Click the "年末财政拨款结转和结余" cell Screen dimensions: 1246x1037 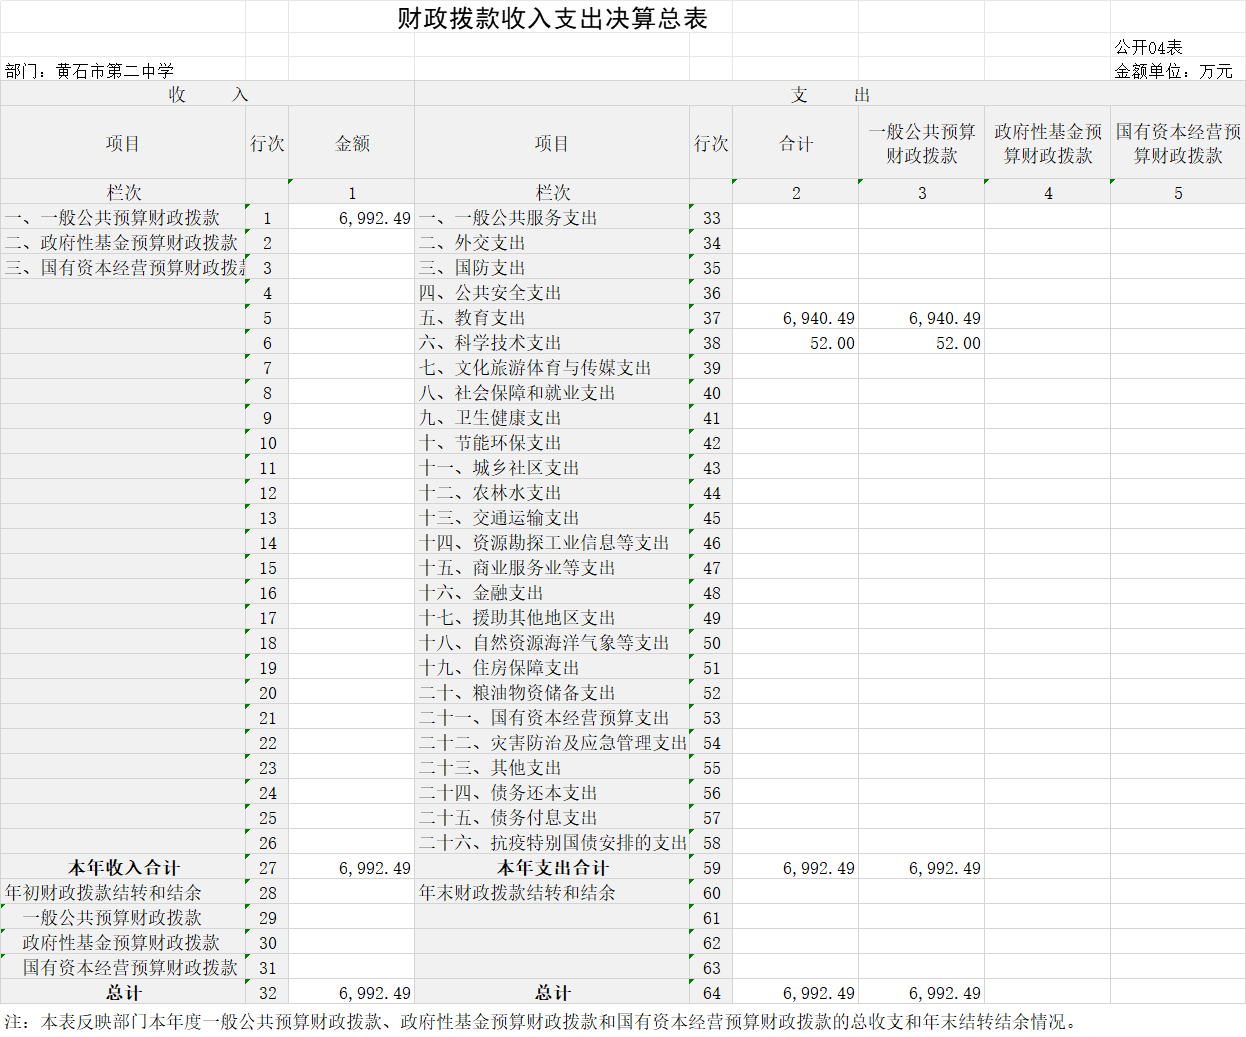(517, 893)
